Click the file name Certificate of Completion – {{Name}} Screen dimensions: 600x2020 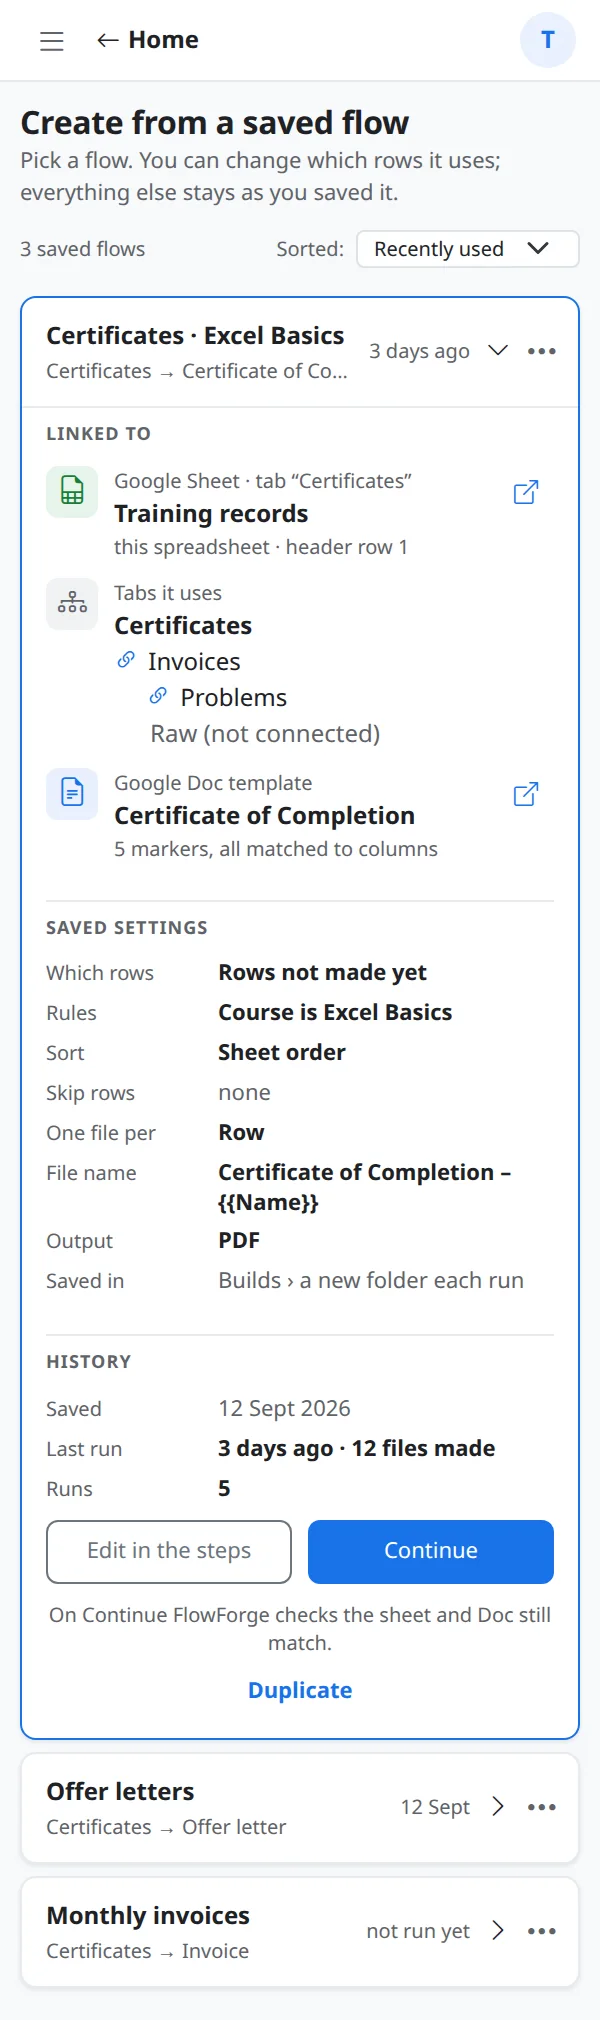pyautogui.click(x=364, y=1187)
